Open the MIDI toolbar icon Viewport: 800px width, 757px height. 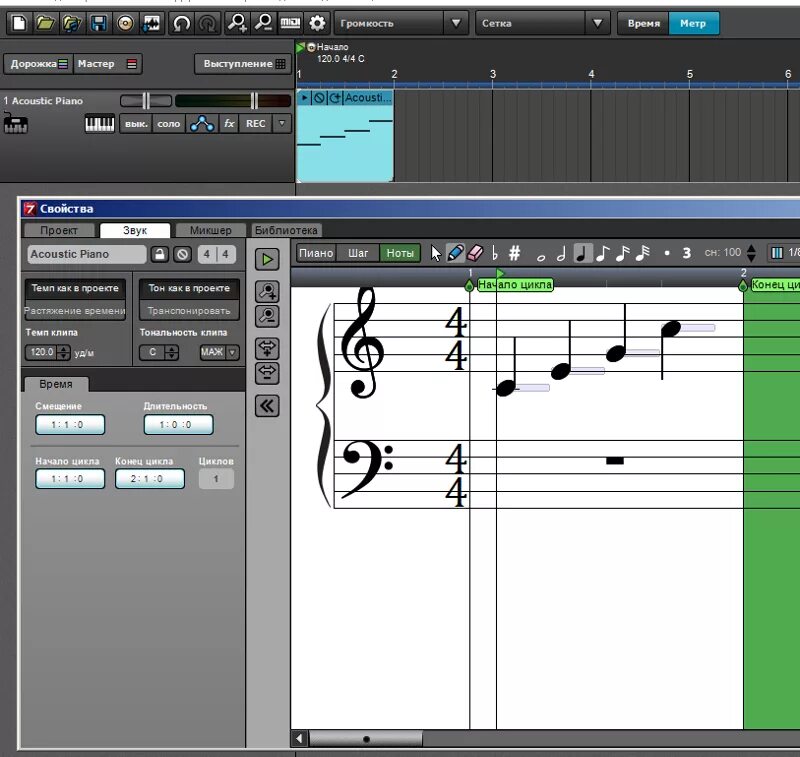tap(290, 23)
